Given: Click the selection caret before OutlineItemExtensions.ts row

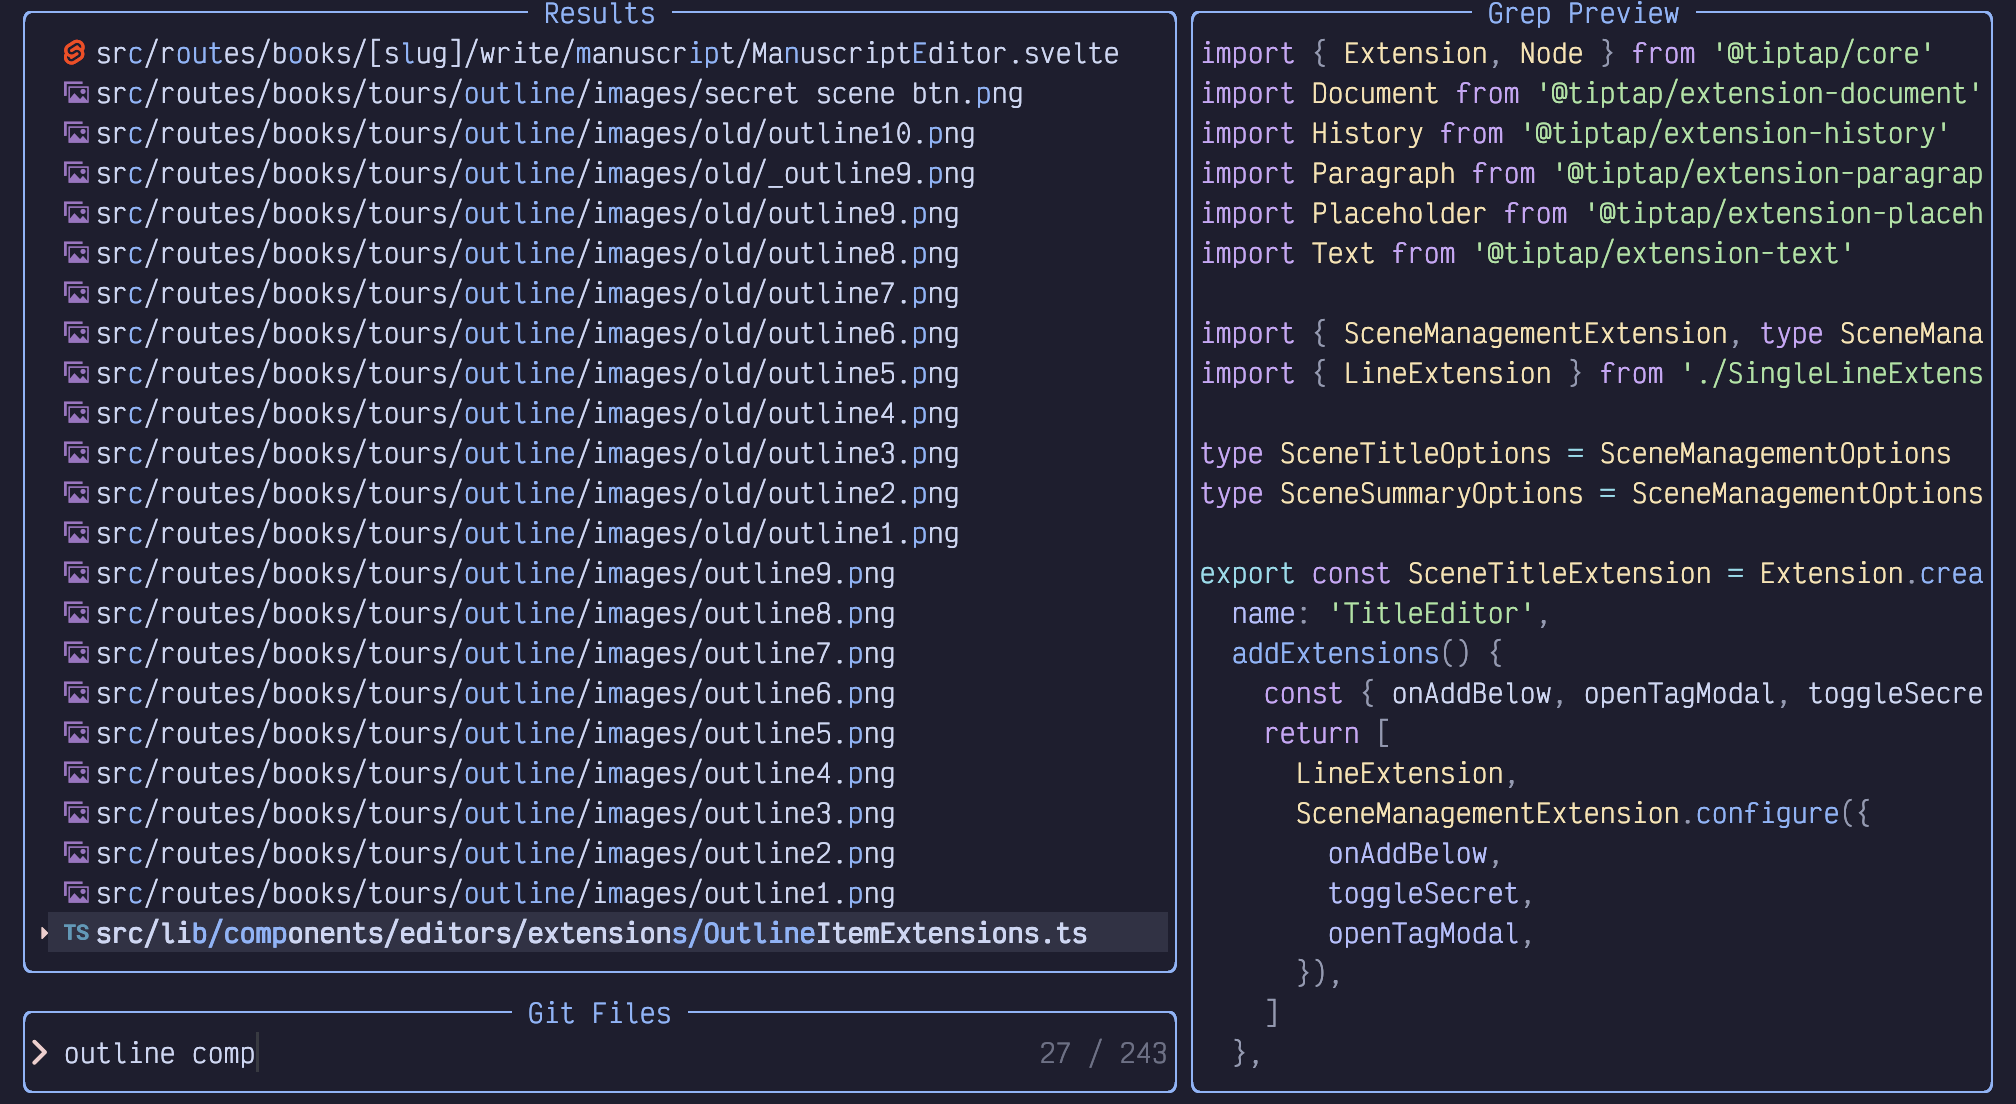Looking at the screenshot, I should click(43, 933).
